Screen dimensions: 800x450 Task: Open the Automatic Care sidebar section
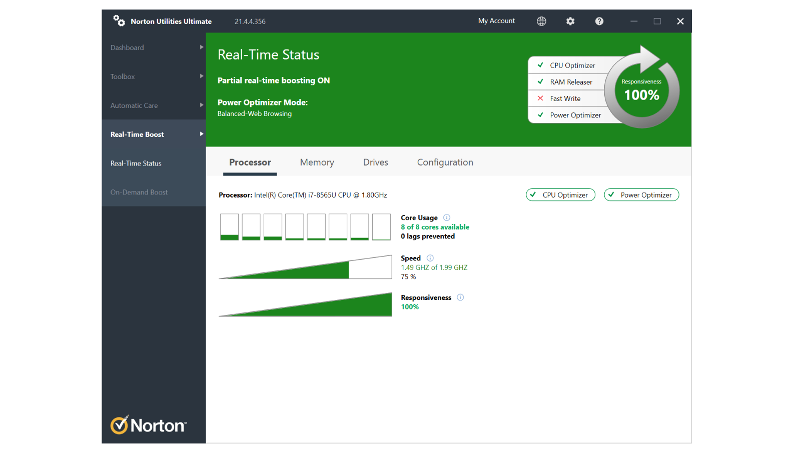(154, 106)
